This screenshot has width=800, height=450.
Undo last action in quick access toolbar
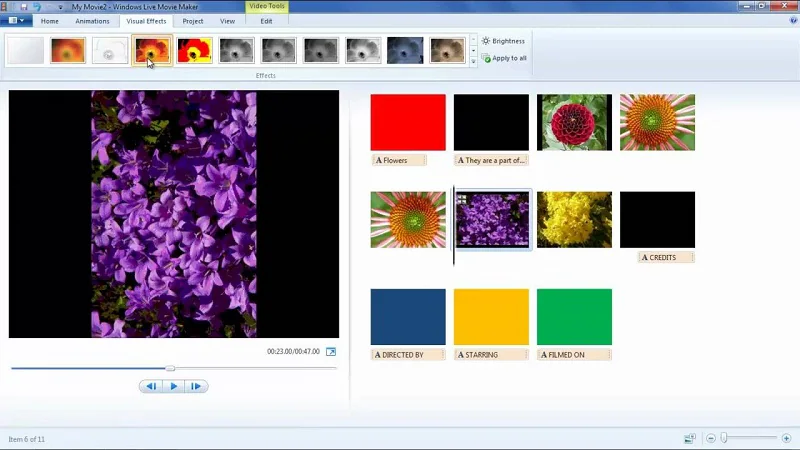pyautogui.click(x=37, y=7)
